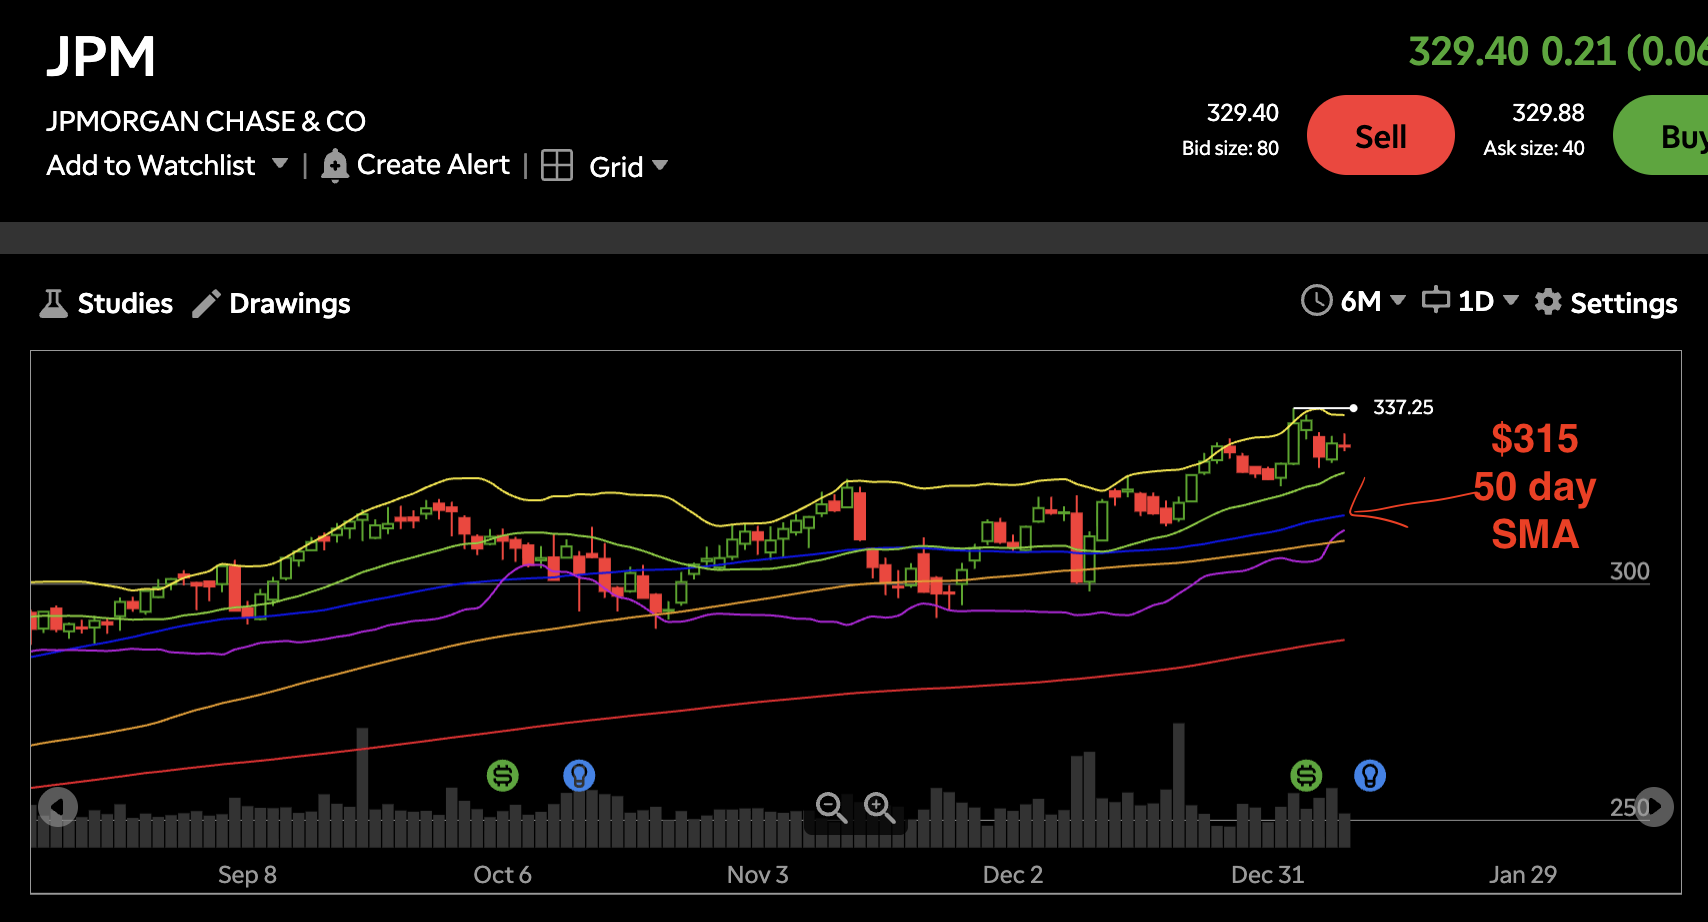Open the Studies flask icon
Screen dimensions: 1708x922
click(53, 303)
